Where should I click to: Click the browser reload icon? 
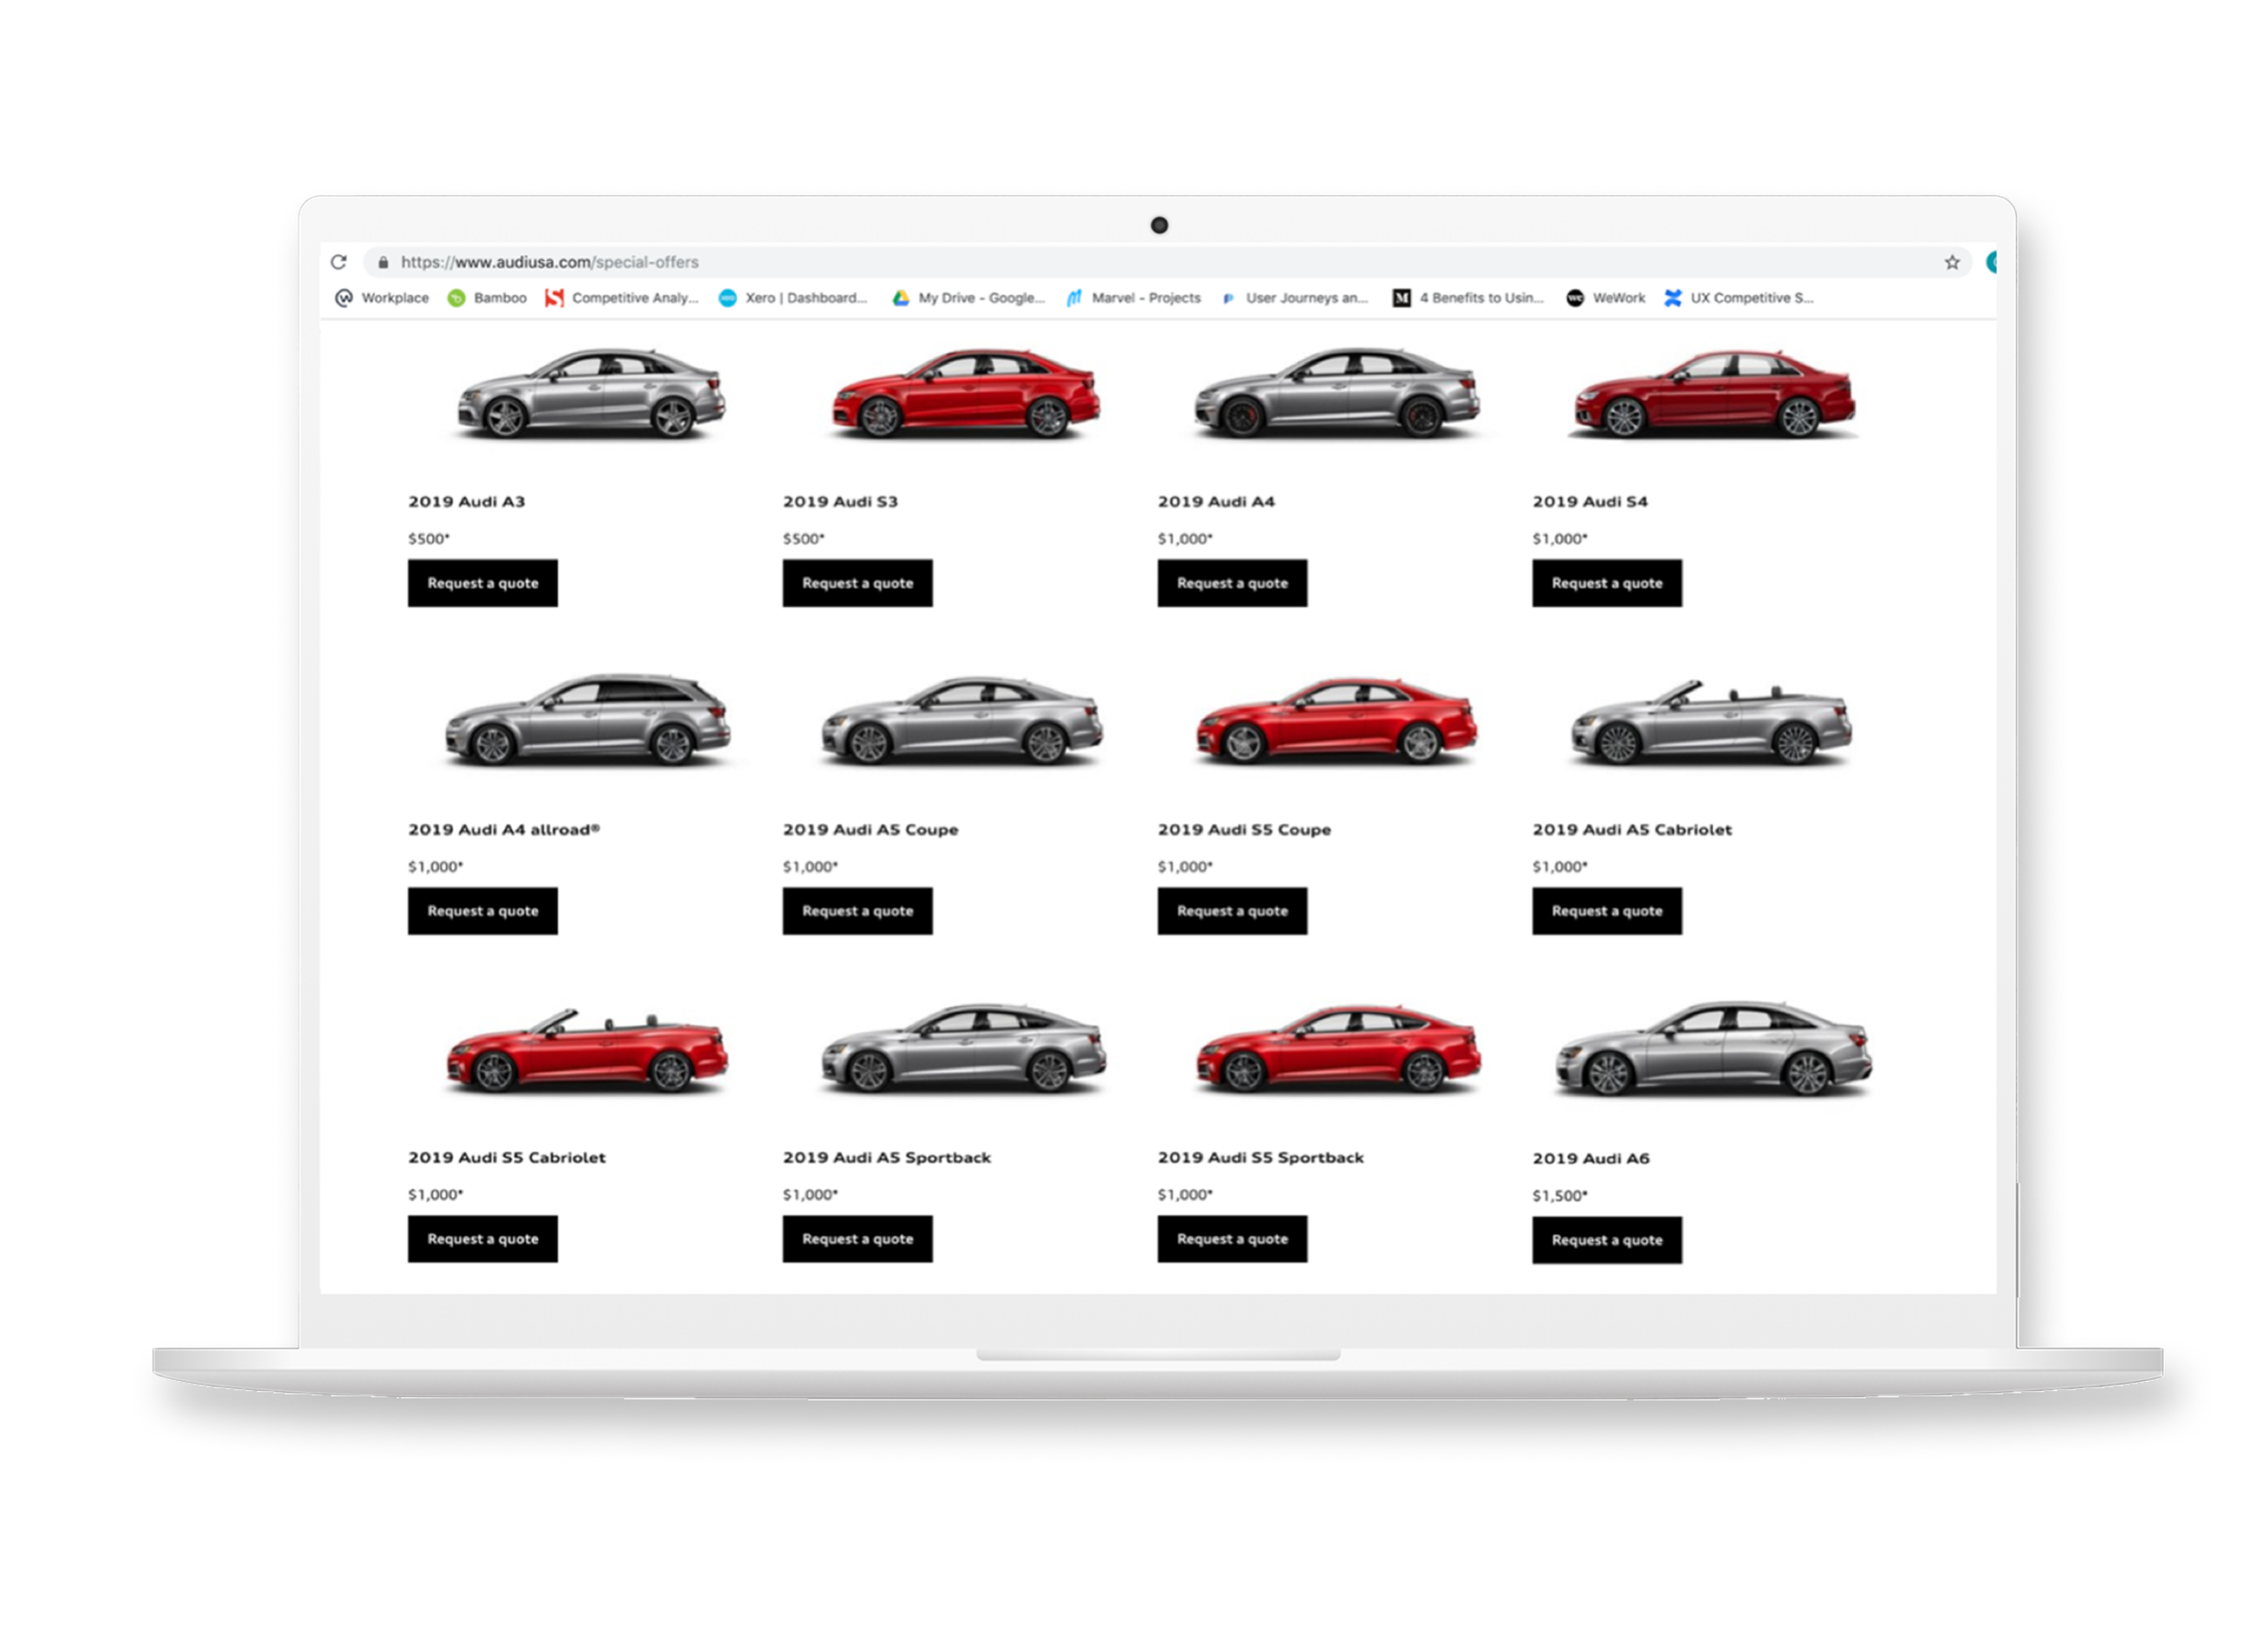pyautogui.click(x=339, y=262)
